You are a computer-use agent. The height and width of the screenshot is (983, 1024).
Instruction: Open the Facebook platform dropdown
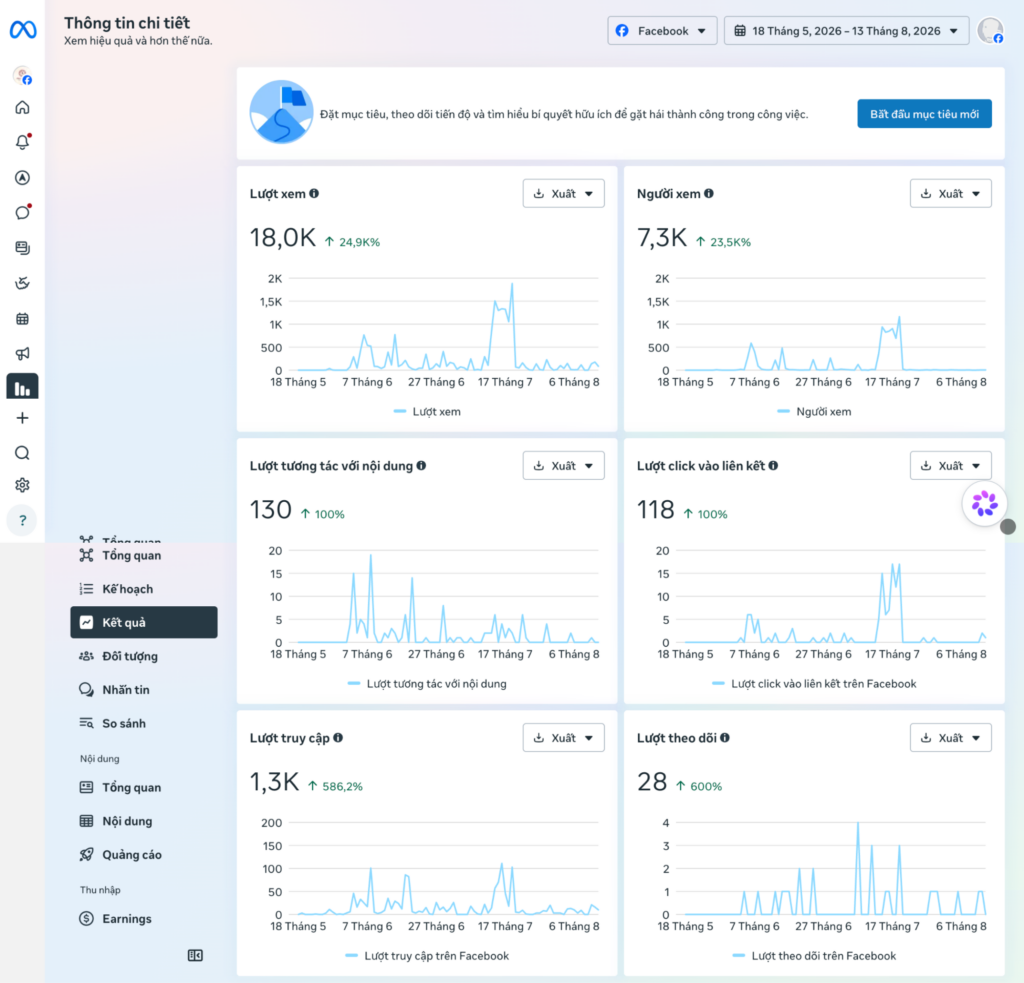tap(662, 31)
